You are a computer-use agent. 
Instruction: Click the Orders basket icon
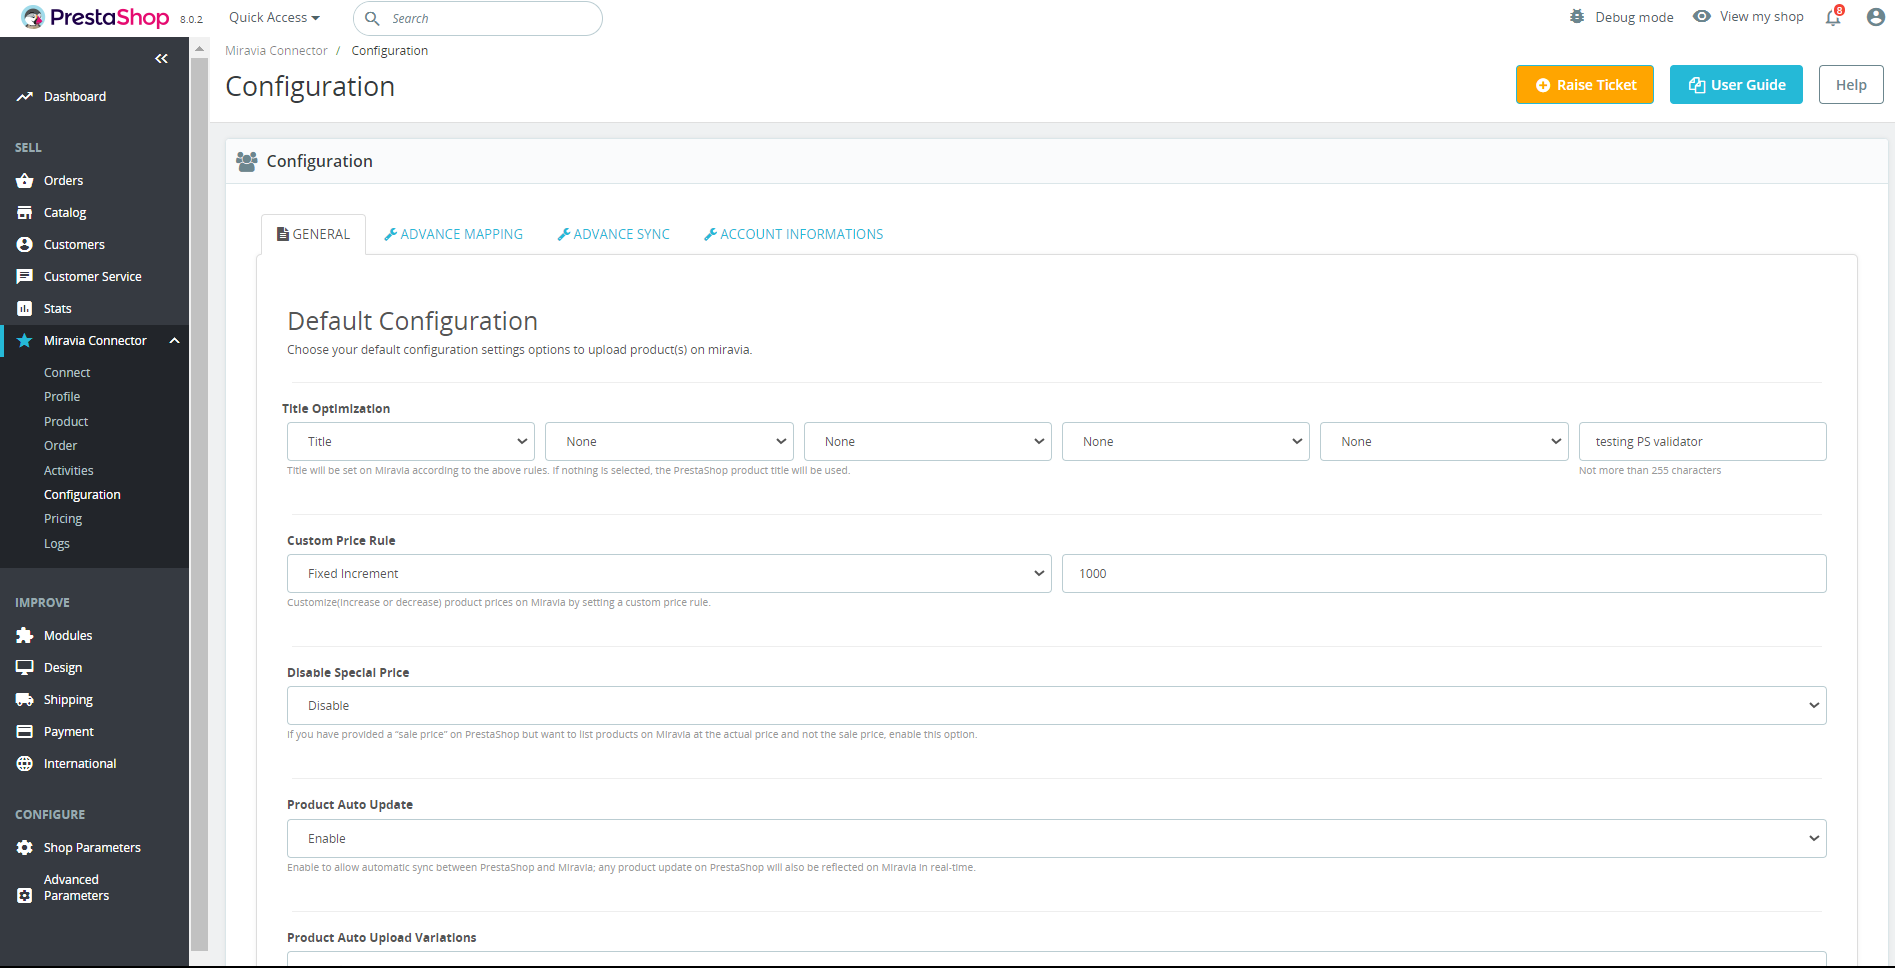coord(25,181)
